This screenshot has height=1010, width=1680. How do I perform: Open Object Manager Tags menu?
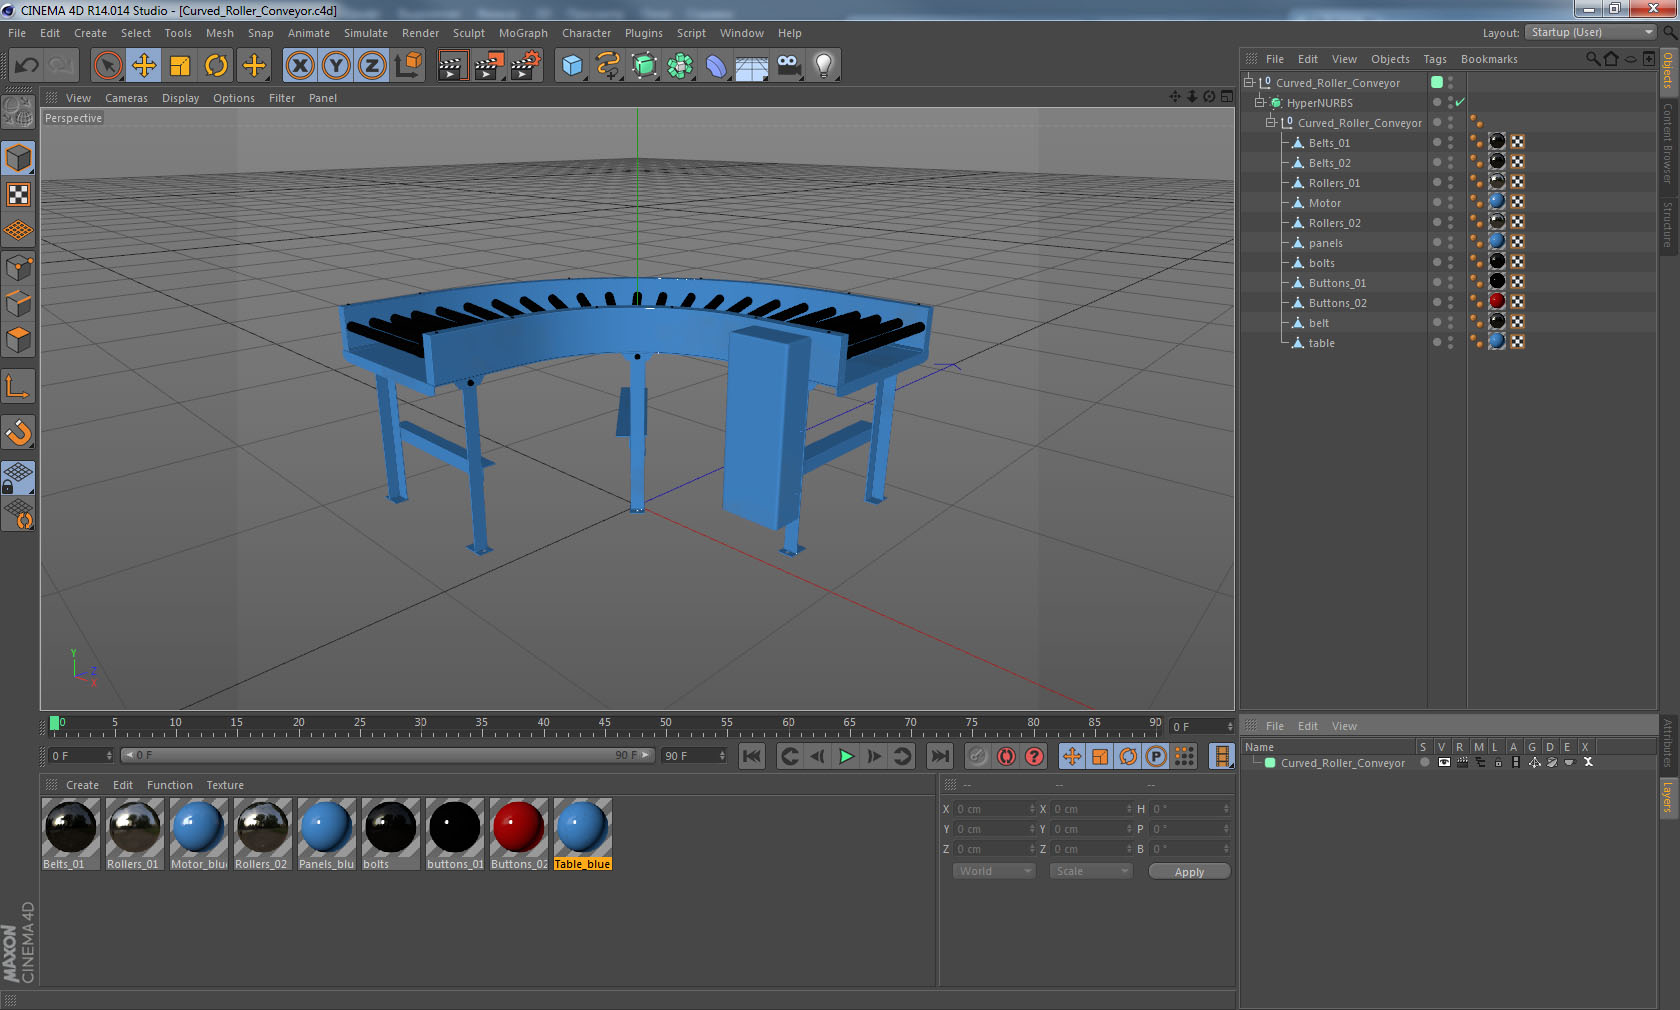point(1435,59)
